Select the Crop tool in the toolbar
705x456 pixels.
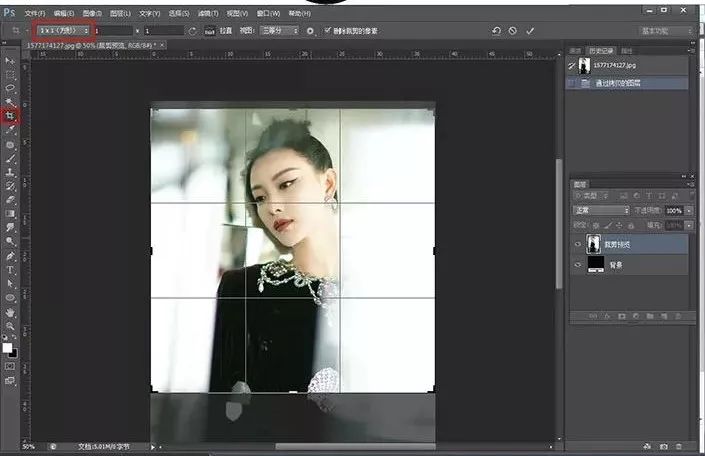point(11,116)
